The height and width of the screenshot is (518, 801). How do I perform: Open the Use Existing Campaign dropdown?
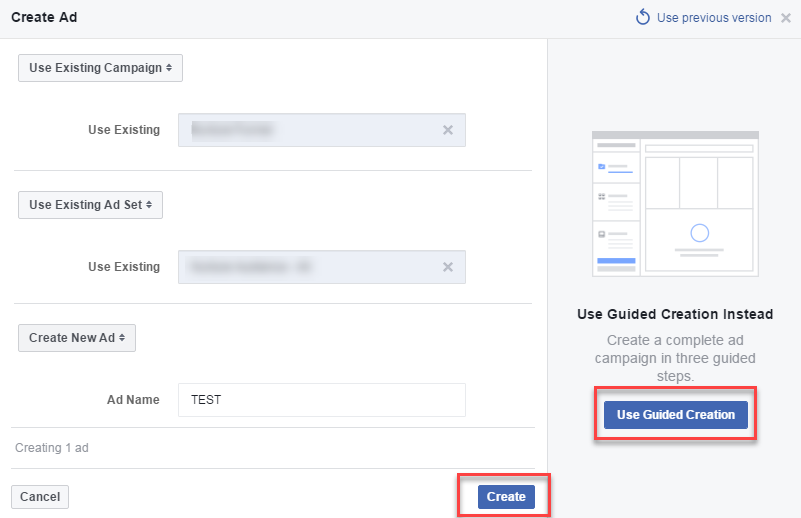(x=100, y=67)
